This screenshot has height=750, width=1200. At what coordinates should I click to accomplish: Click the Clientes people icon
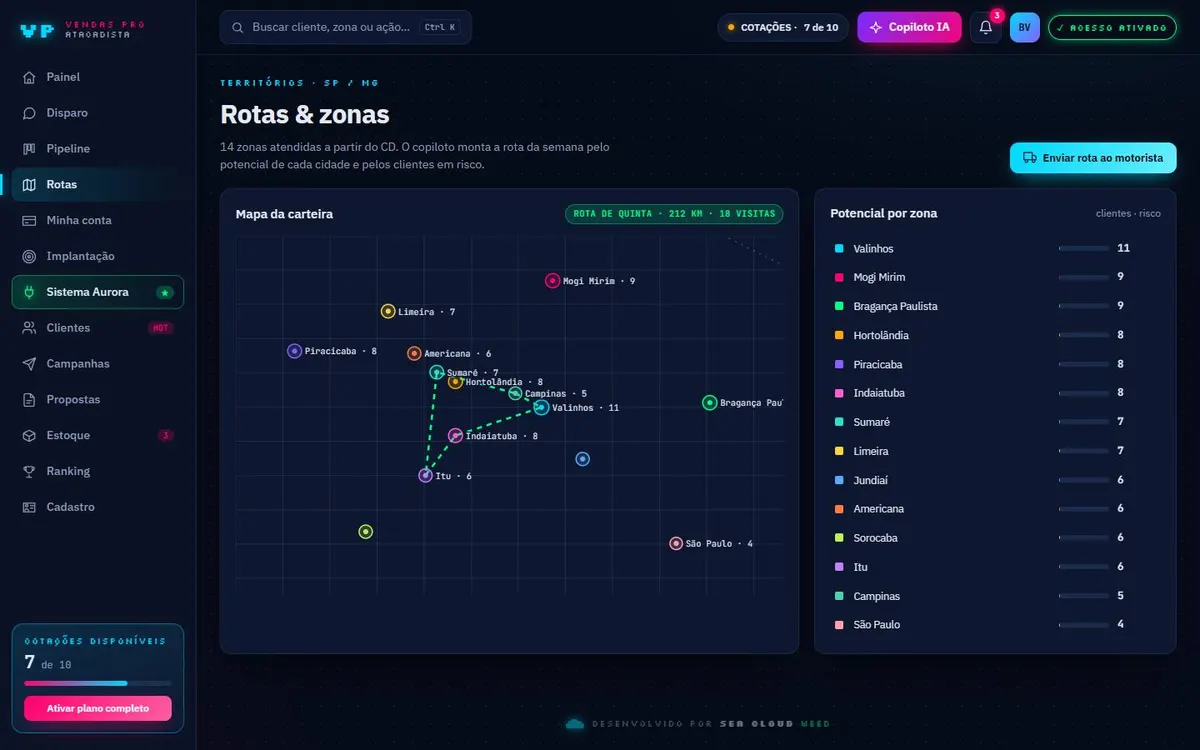[x=29, y=328]
